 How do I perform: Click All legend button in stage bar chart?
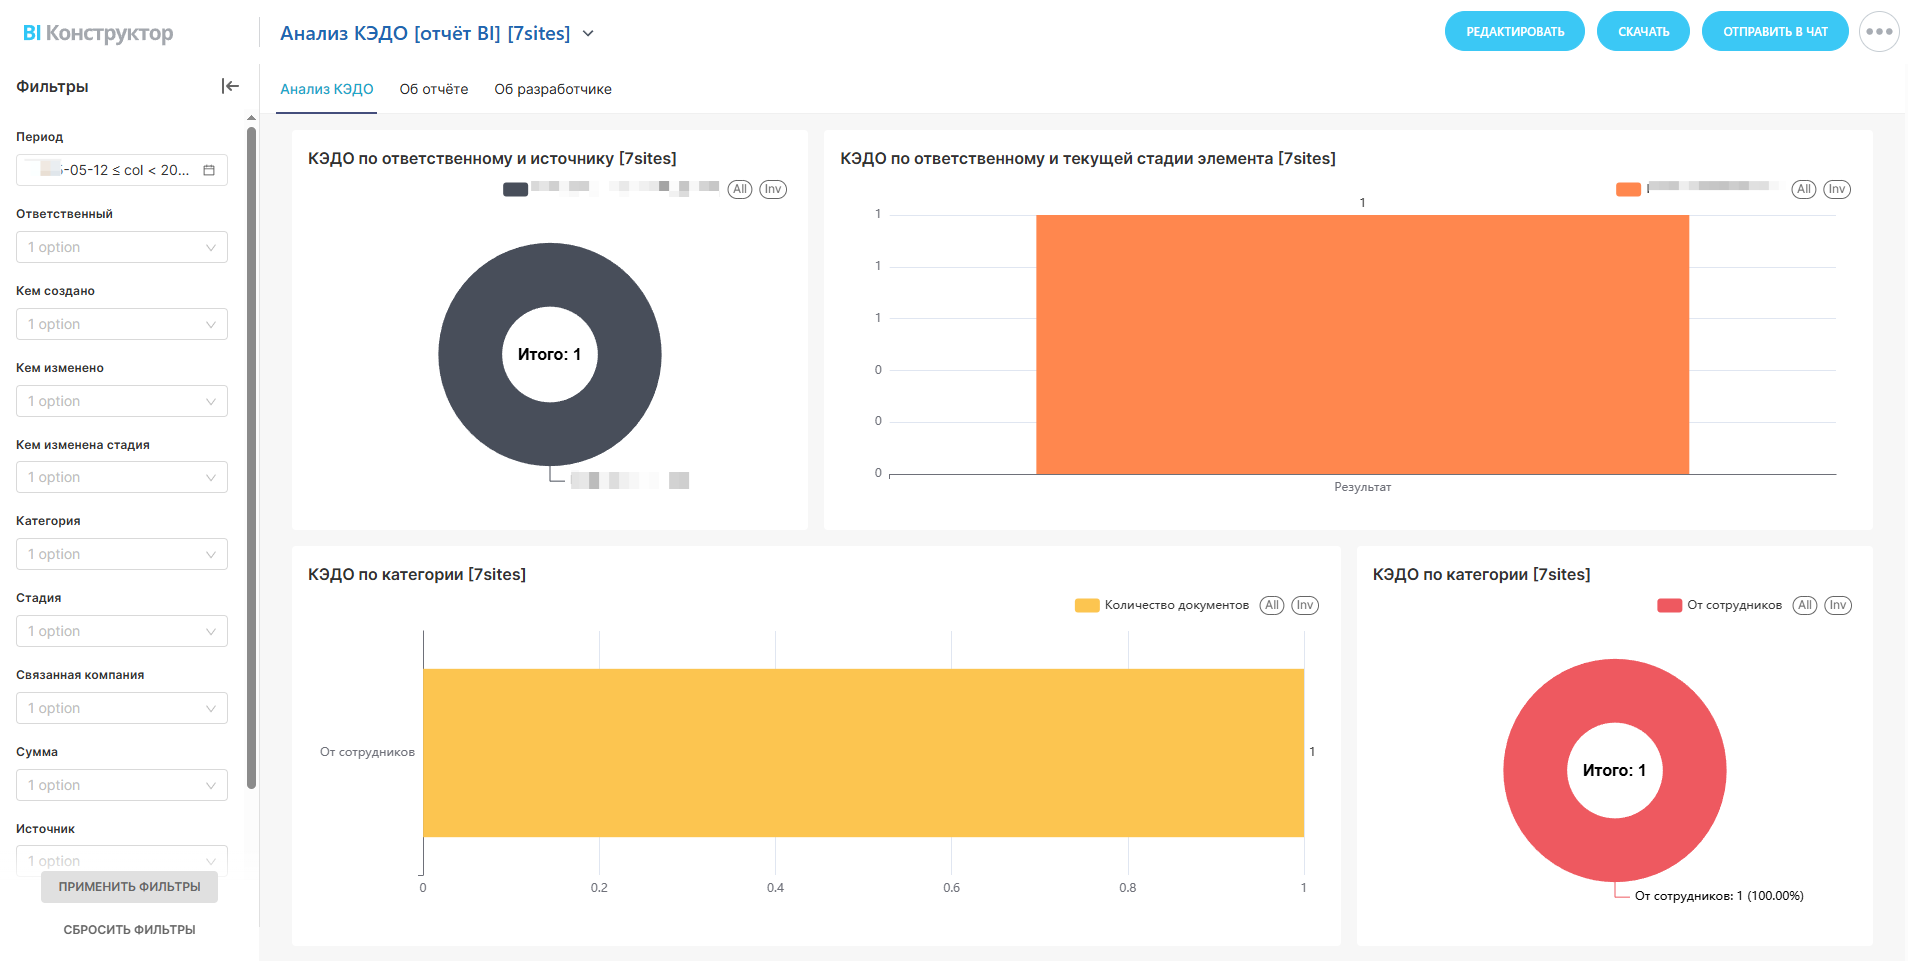coord(1803,189)
